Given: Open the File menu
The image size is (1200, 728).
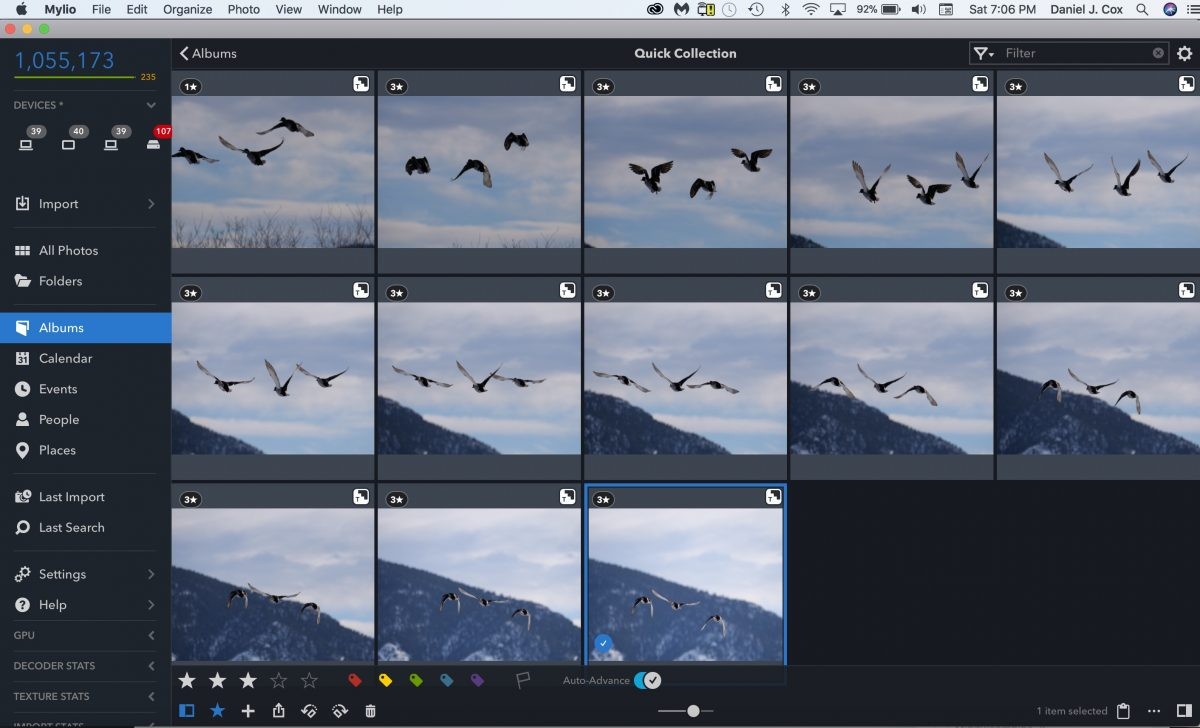Looking at the screenshot, I should 101,9.
